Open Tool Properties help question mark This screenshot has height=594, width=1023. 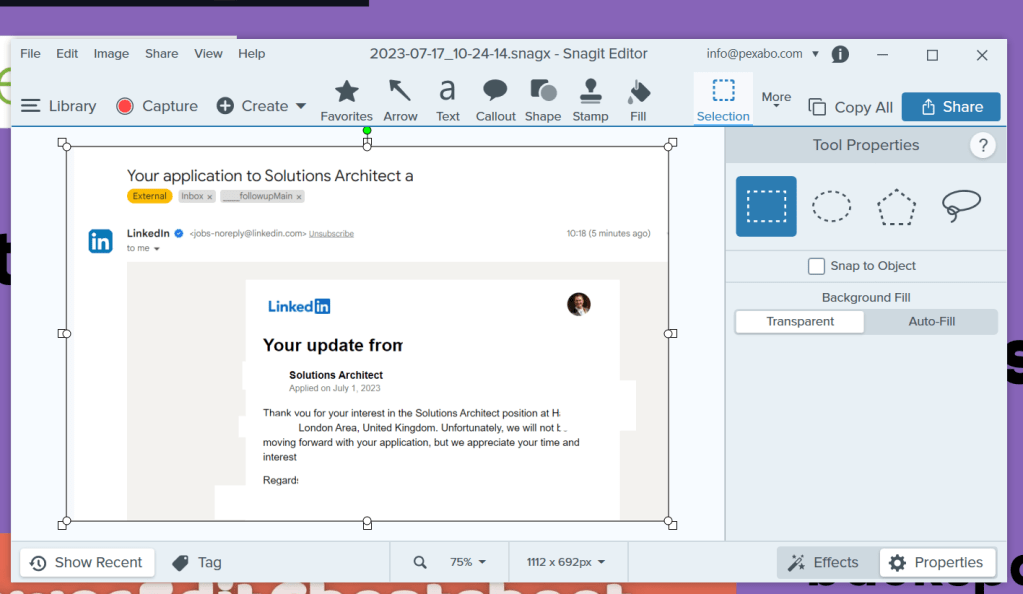tap(983, 145)
